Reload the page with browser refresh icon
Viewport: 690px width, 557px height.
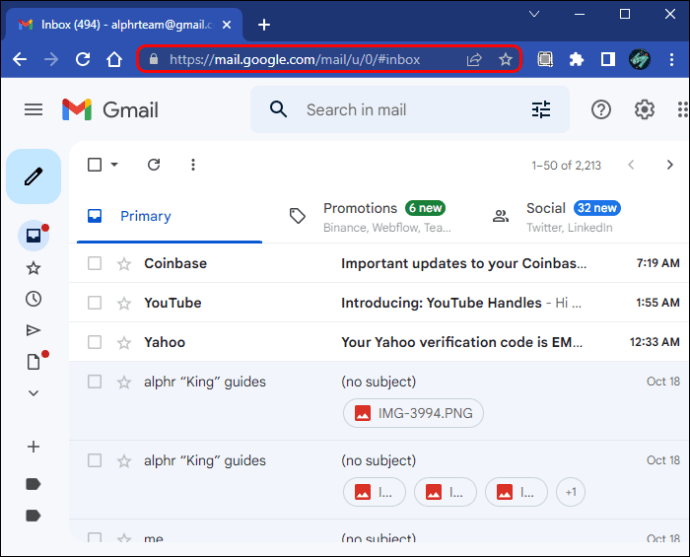point(83,59)
